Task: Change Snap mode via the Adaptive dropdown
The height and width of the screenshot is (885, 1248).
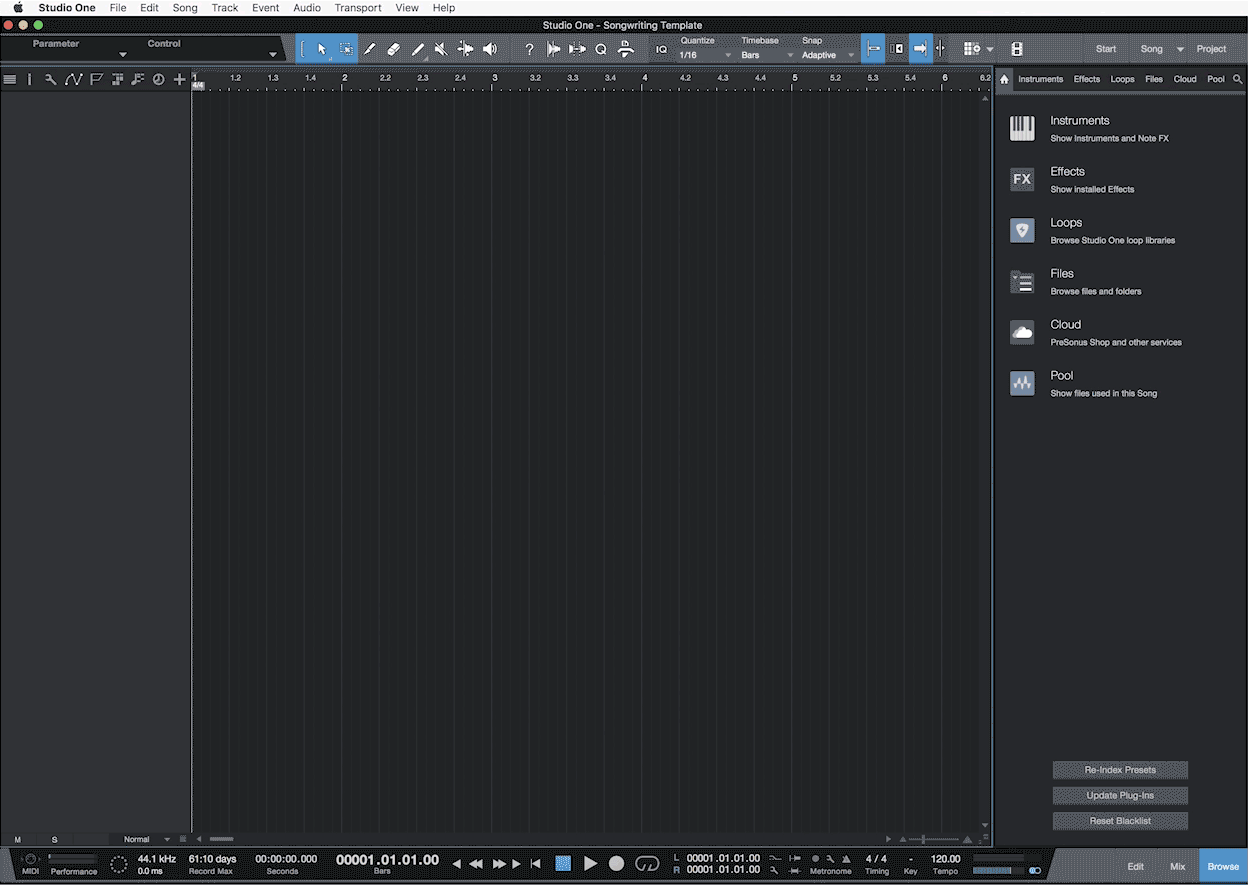Action: tap(825, 55)
